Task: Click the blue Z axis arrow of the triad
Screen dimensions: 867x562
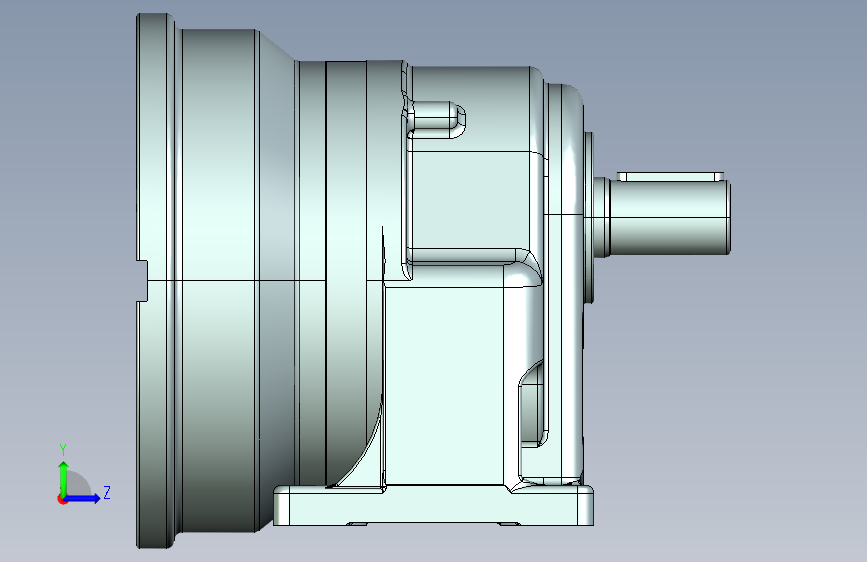Action: [x=83, y=498]
